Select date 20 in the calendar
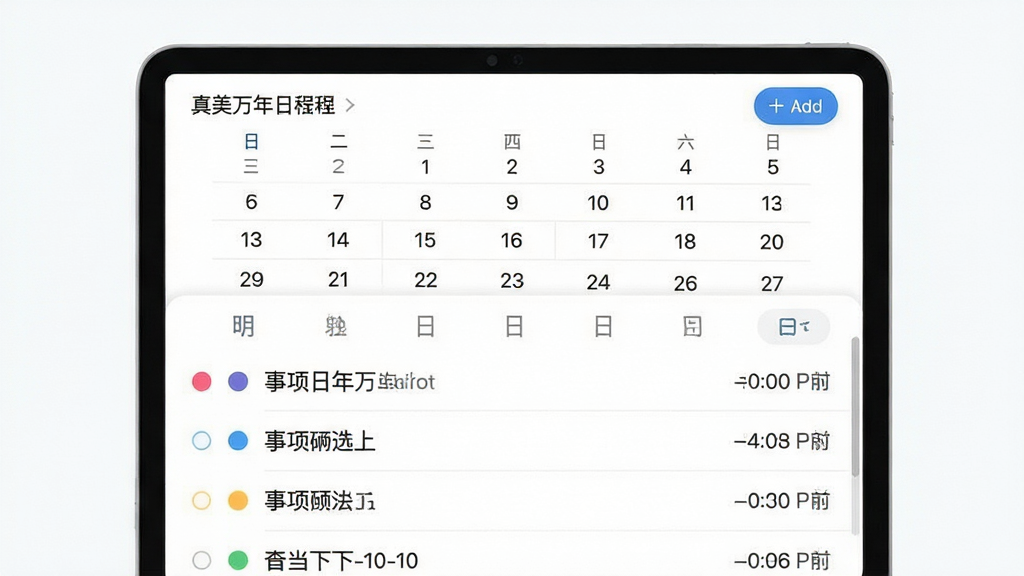This screenshot has width=1024, height=576. pyautogui.click(x=772, y=242)
